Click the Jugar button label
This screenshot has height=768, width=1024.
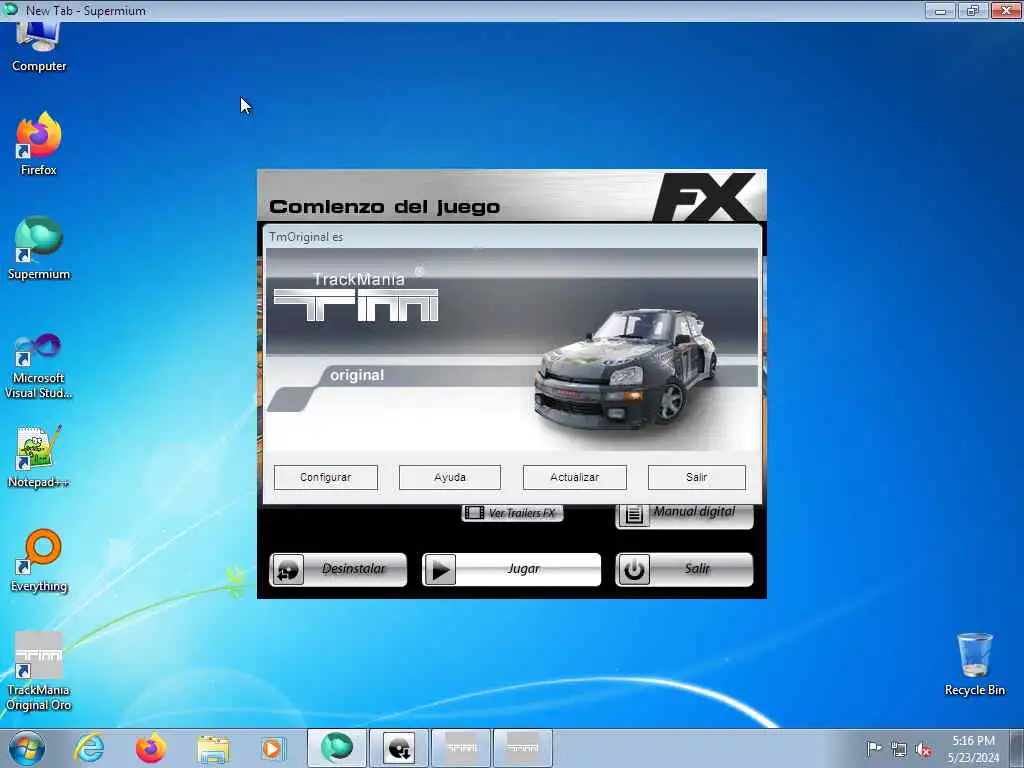524,569
